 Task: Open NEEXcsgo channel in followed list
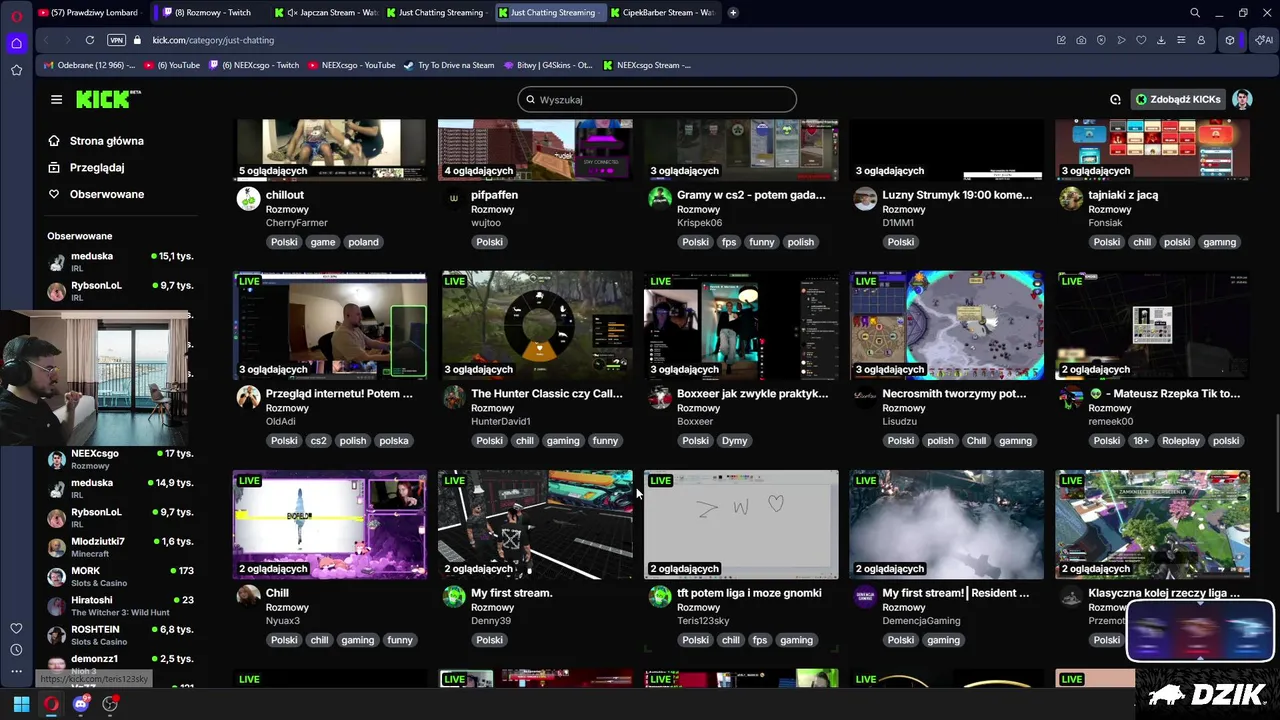pos(120,459)
